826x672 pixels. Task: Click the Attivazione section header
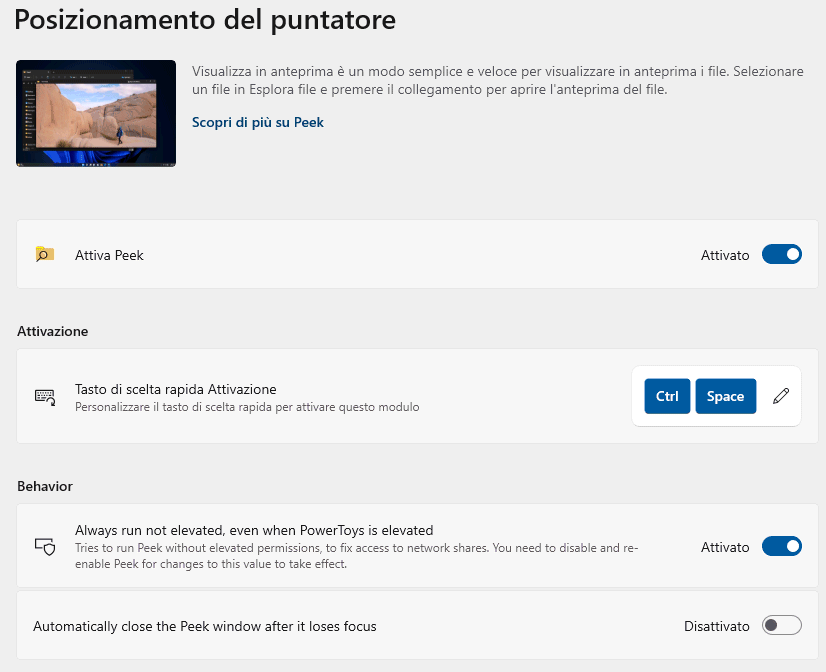53,330
